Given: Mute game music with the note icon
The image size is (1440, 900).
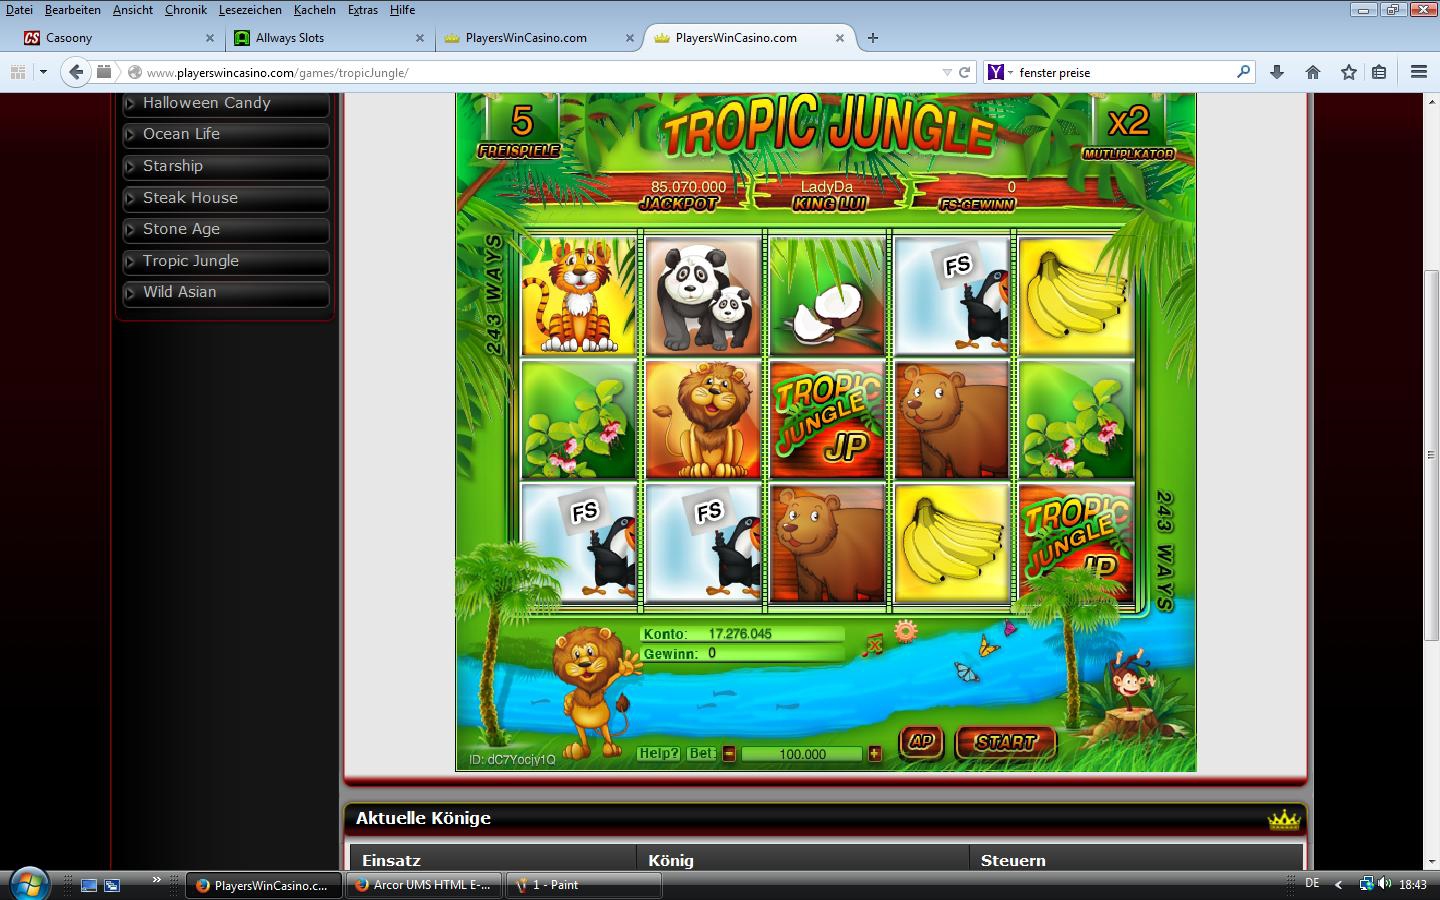Looking at the screenshot, I should click(872, 644).
